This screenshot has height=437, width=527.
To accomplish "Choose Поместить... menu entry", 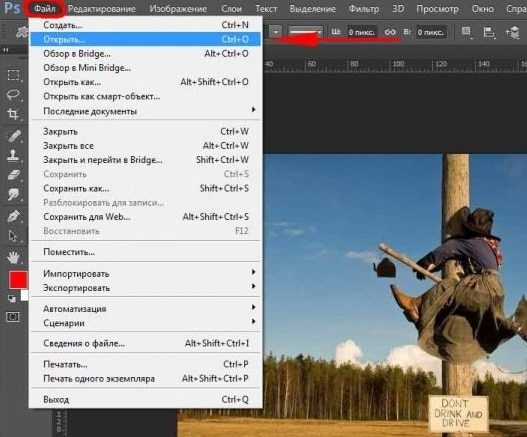I will coord(146,252).
